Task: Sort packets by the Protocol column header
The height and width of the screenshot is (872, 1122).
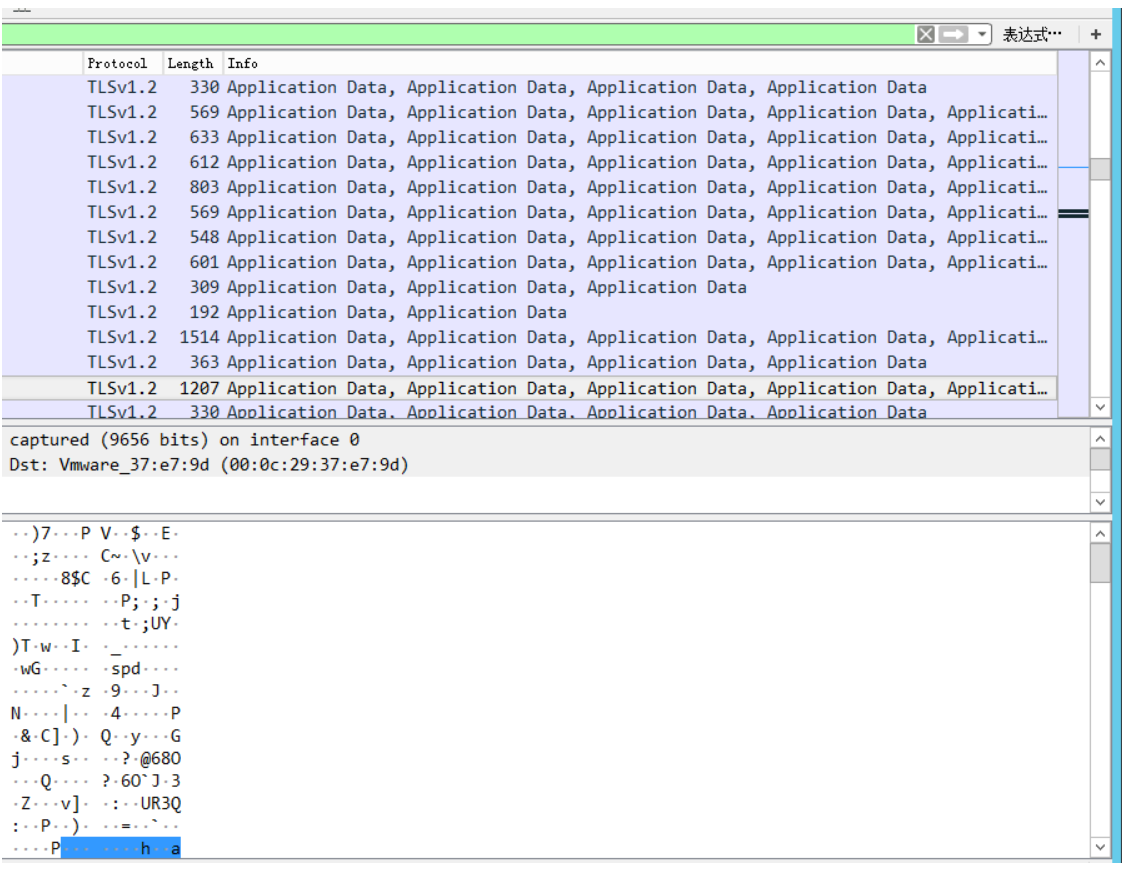Action: pyautogui.click(x=117, y=63)
